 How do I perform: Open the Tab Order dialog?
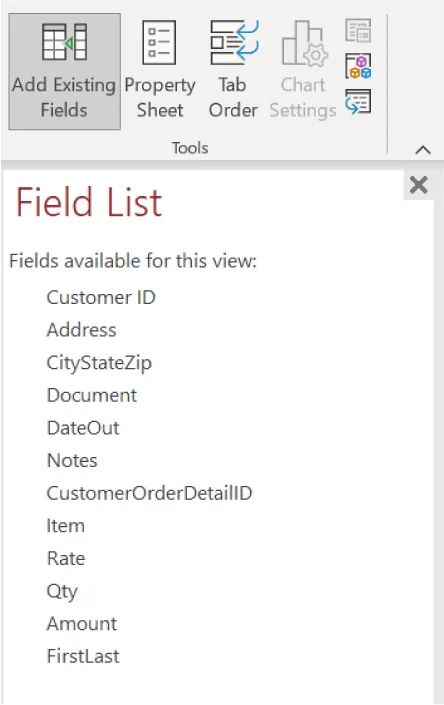click(233, 71)
